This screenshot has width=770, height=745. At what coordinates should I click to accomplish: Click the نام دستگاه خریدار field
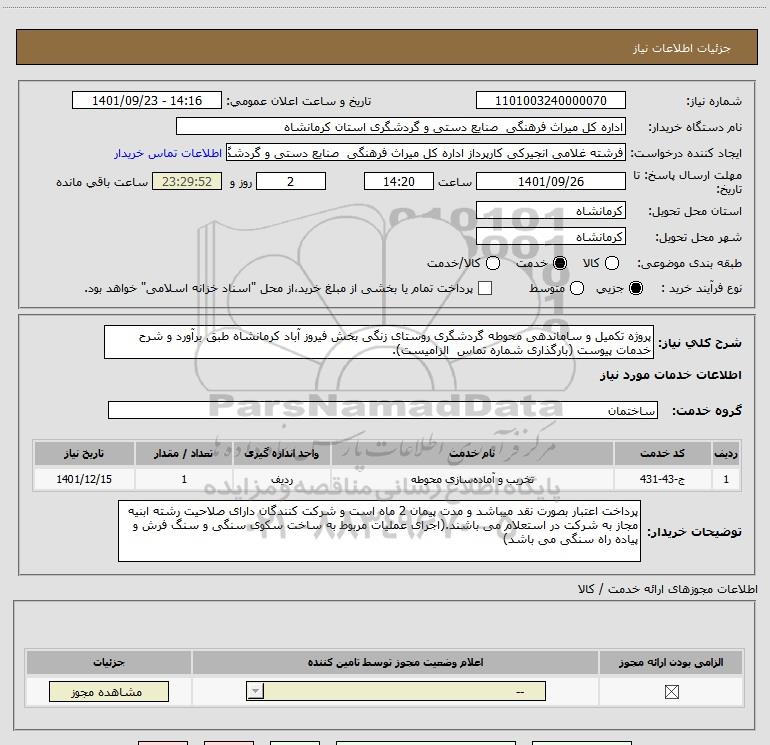(401, 127)
